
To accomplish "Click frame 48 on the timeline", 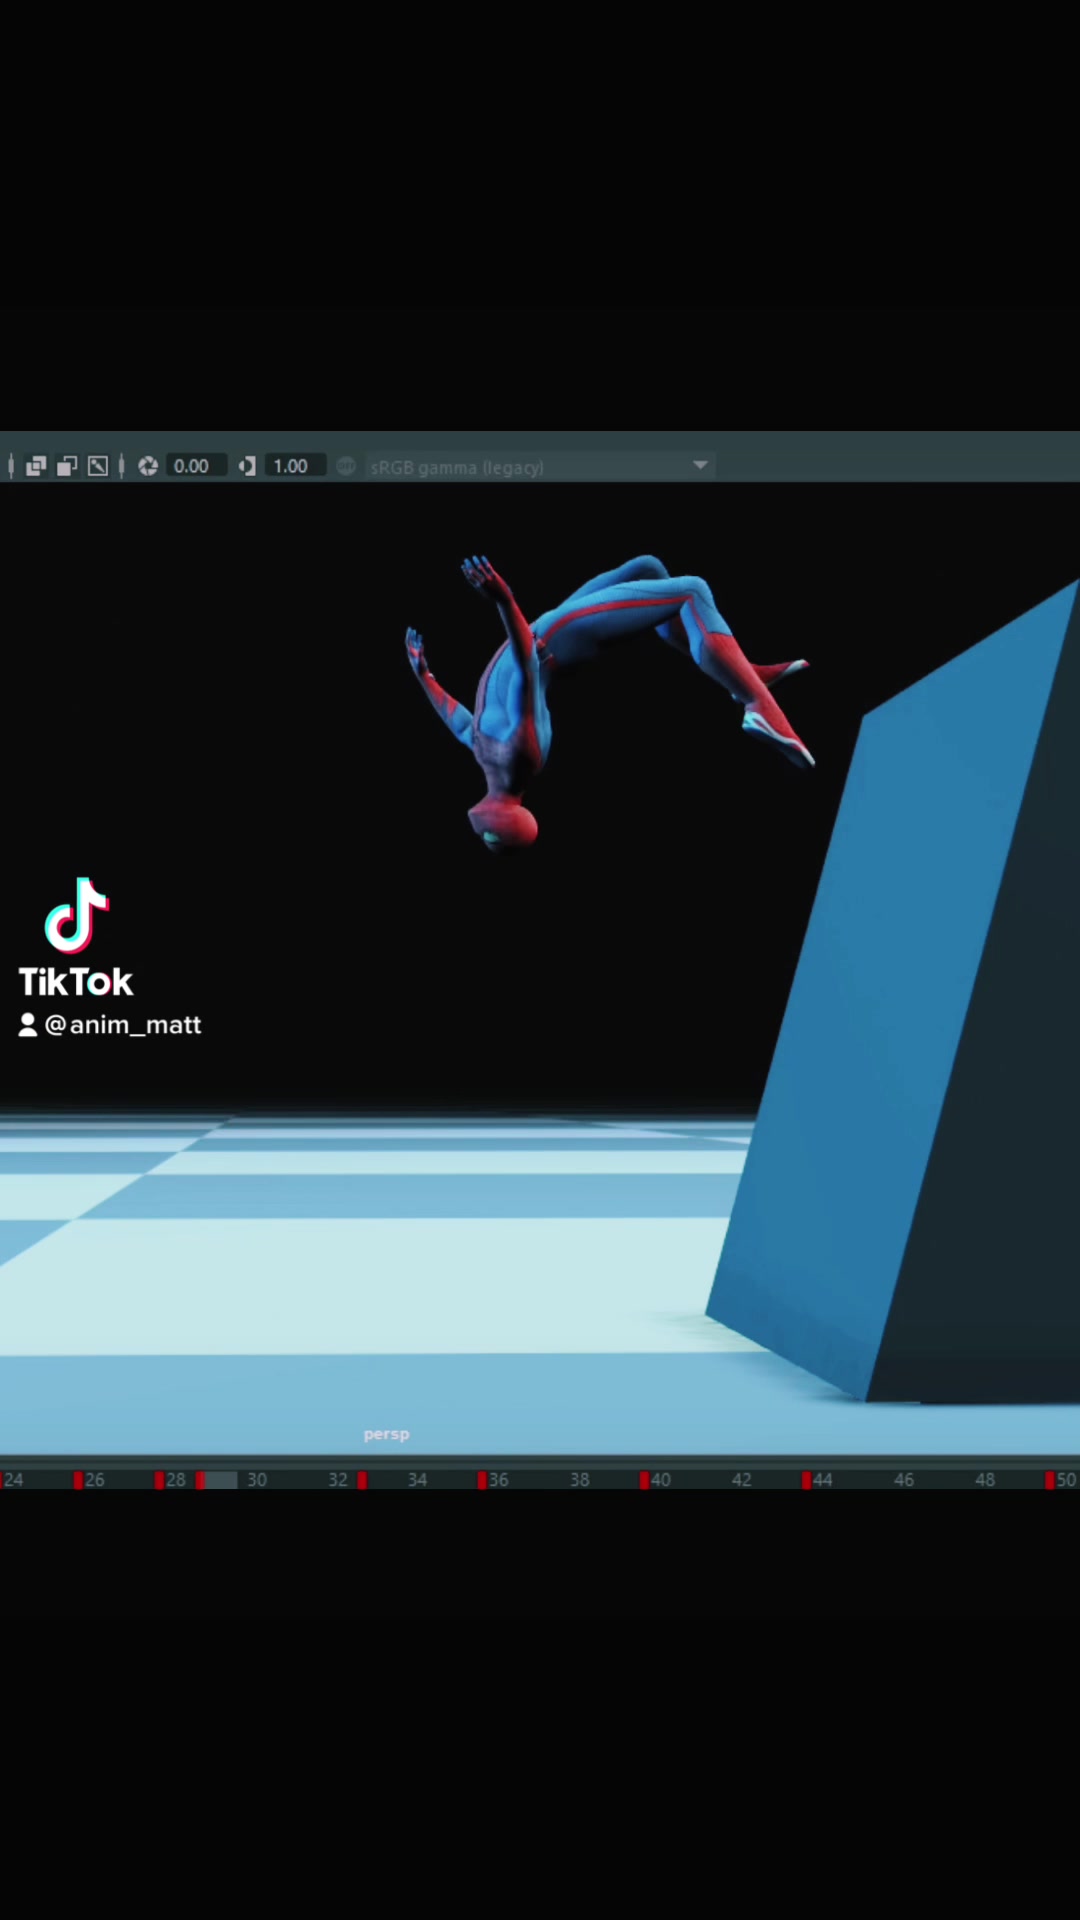I will coord(985,1480).
